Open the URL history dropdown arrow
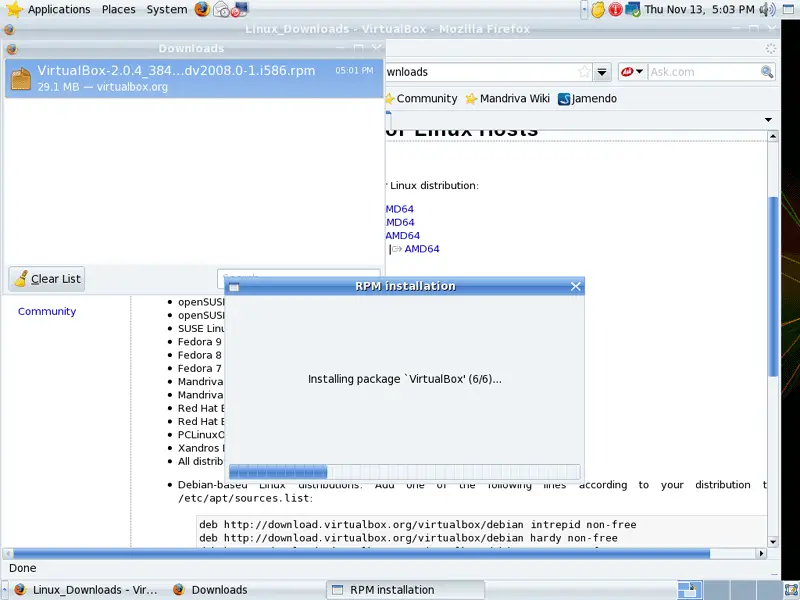The height and width of the screenshot is (600, 800). (x=602, y=72)
